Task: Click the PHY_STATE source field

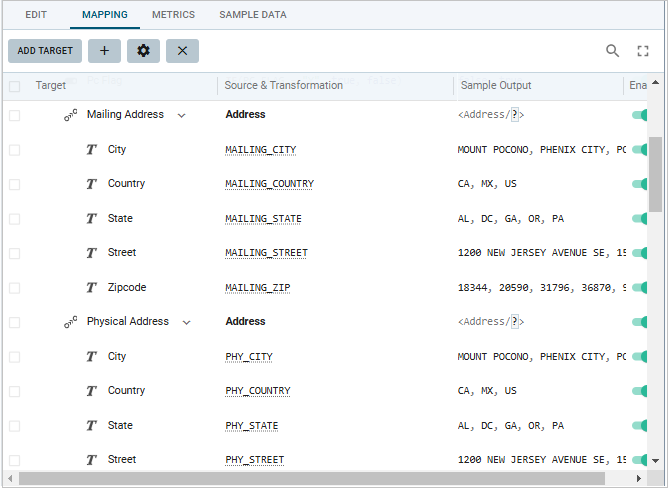Action: click(x=252, y=426)
